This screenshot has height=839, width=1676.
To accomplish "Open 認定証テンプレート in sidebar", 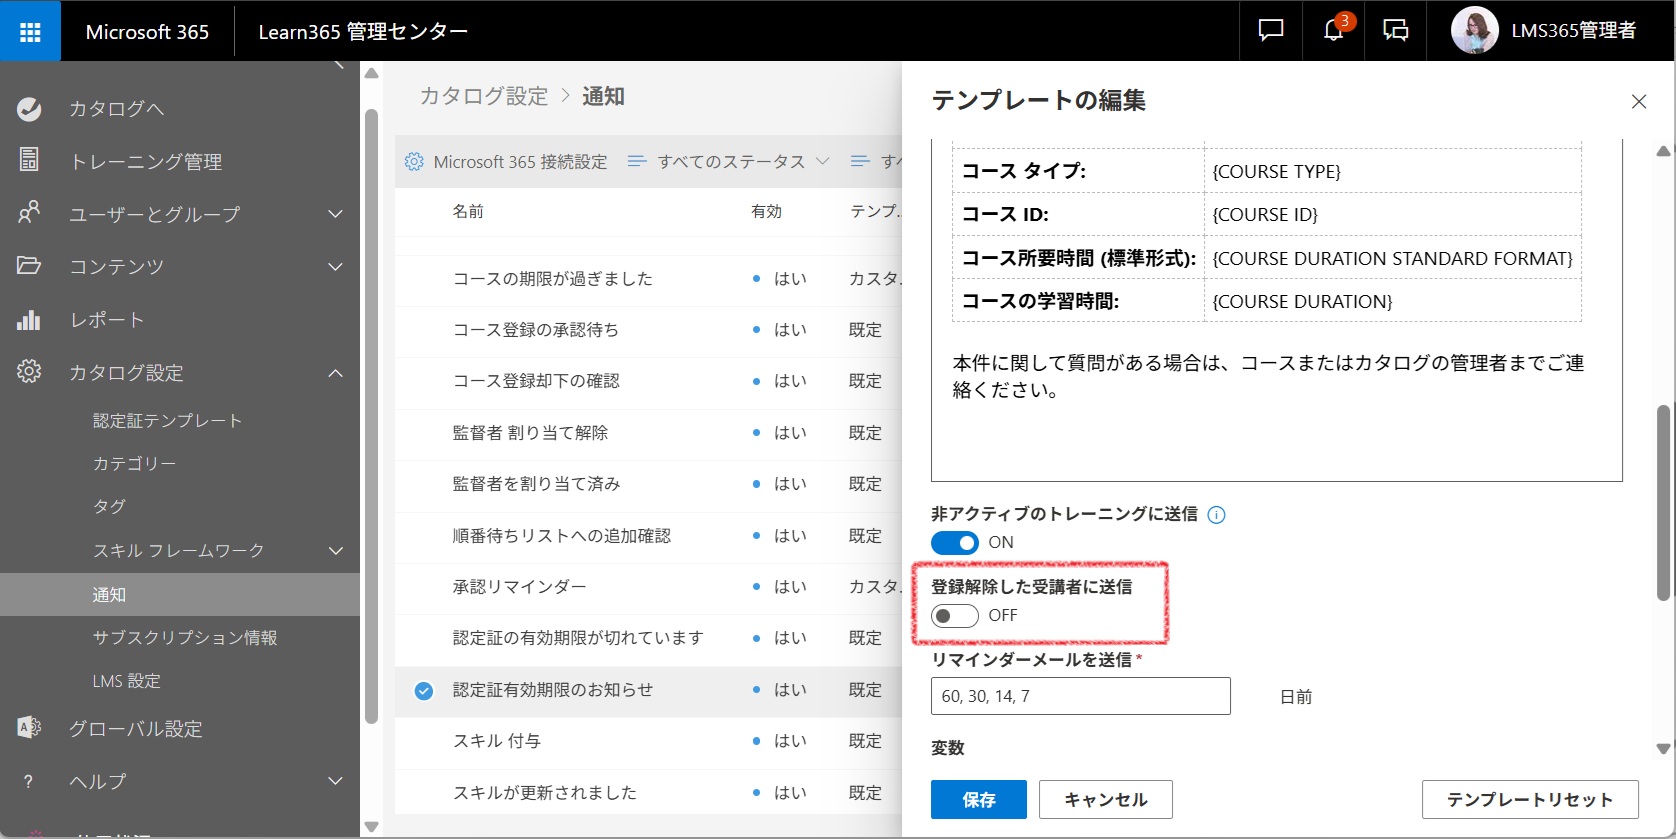I will tap(168, 421).
